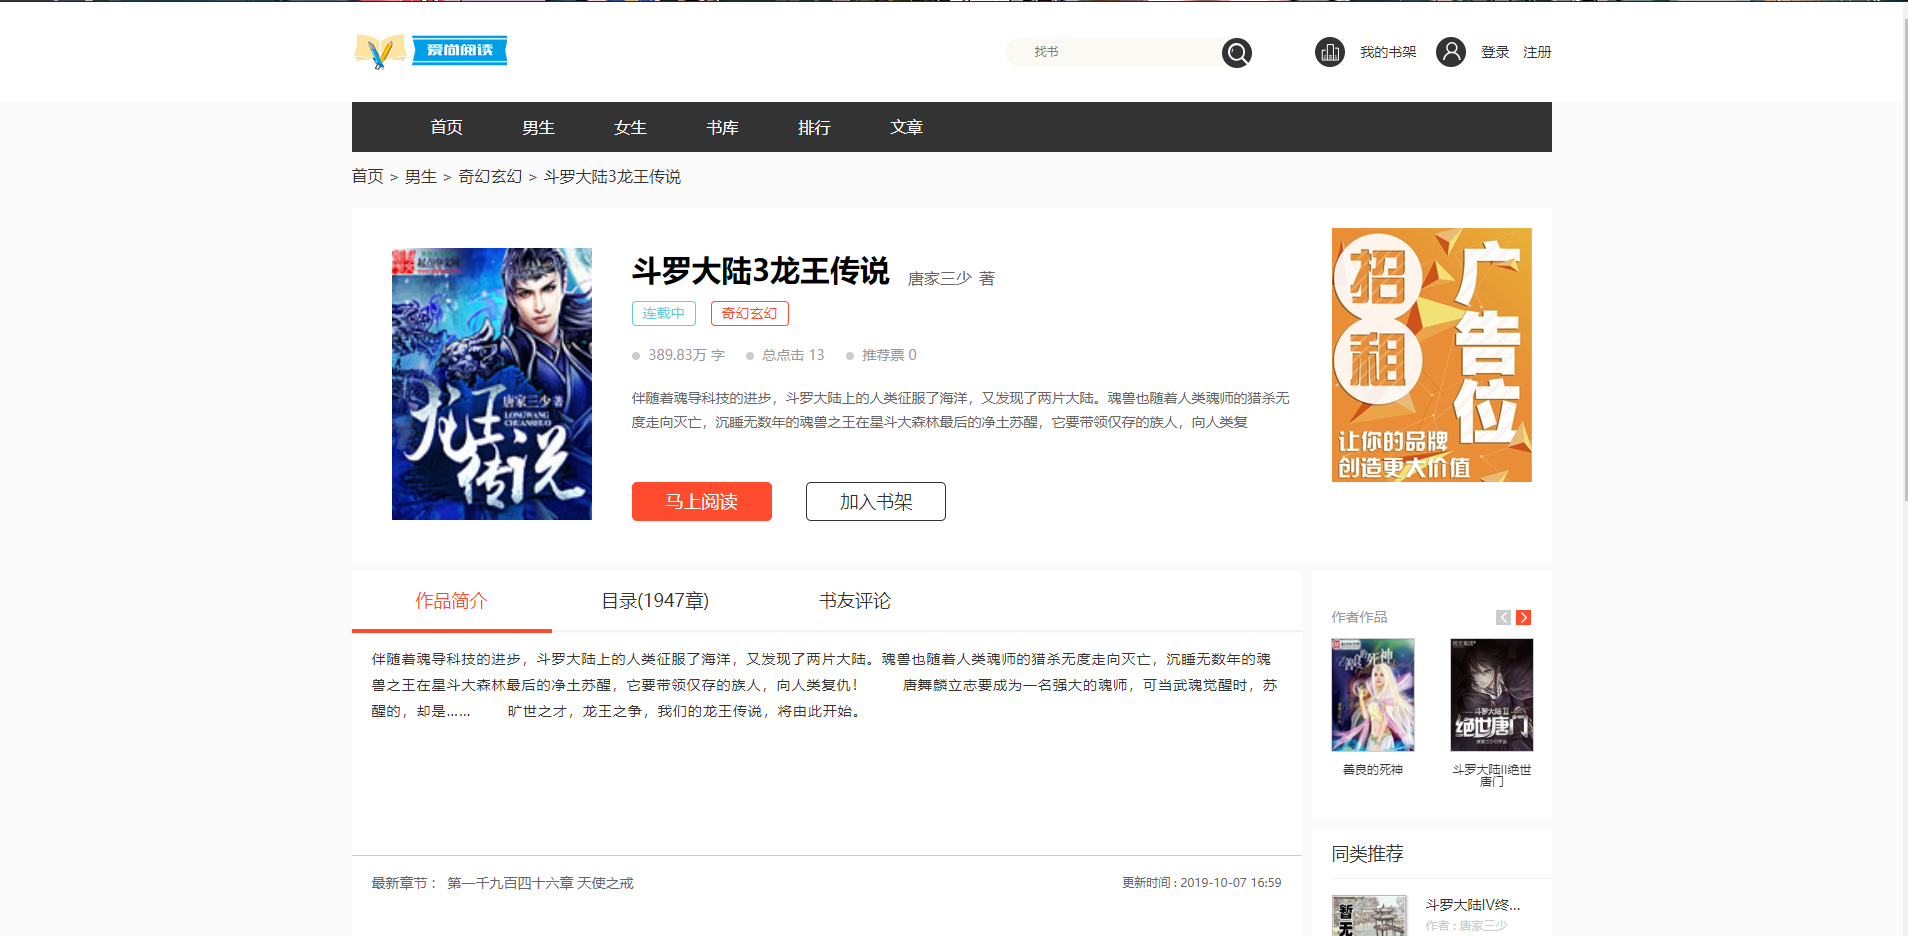Click the search magnifier icon
The width and height of the screenshot is (1908, 936).
pos(1237,53)
